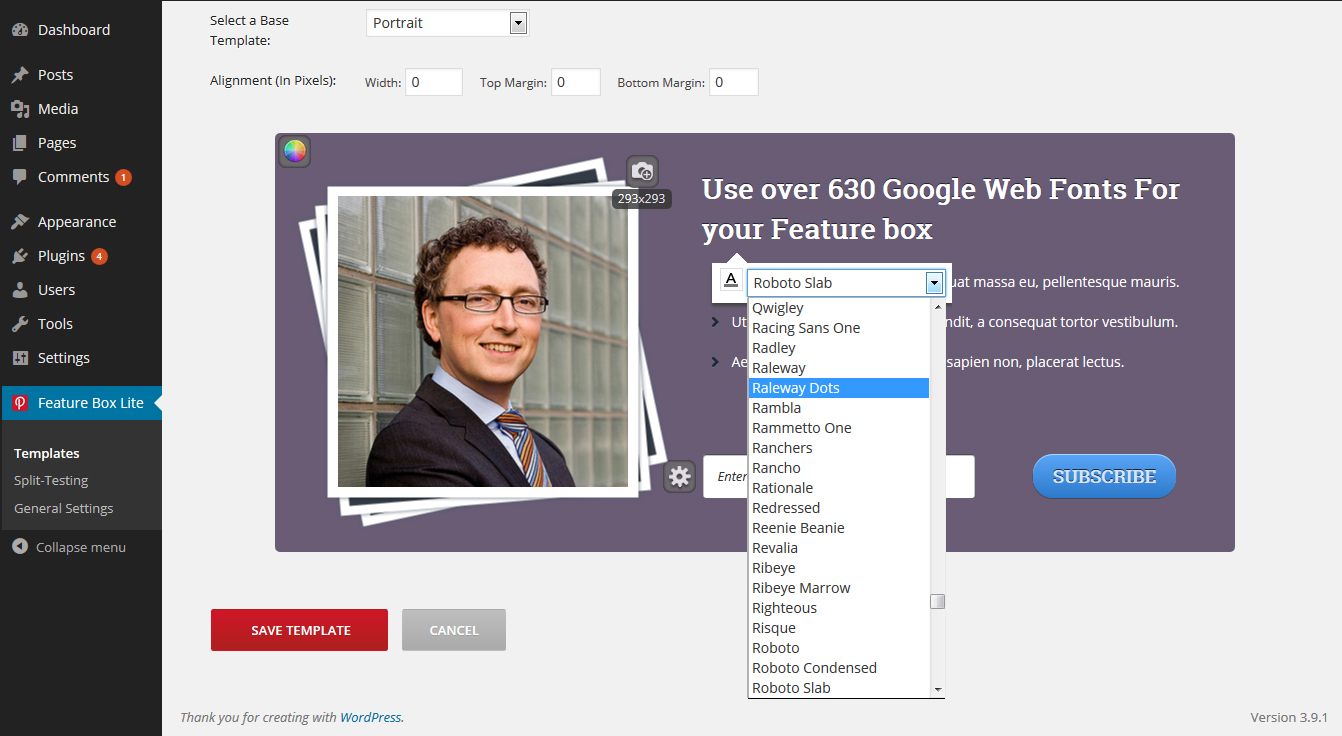Click the font list scrollbar thumb
The height and width of the screenshot is (736, 1342).
937,601
